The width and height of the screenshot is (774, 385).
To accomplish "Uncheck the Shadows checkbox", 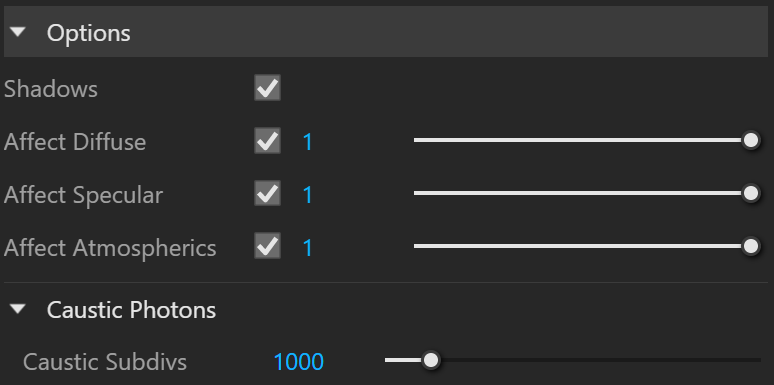I will point(268,88).
